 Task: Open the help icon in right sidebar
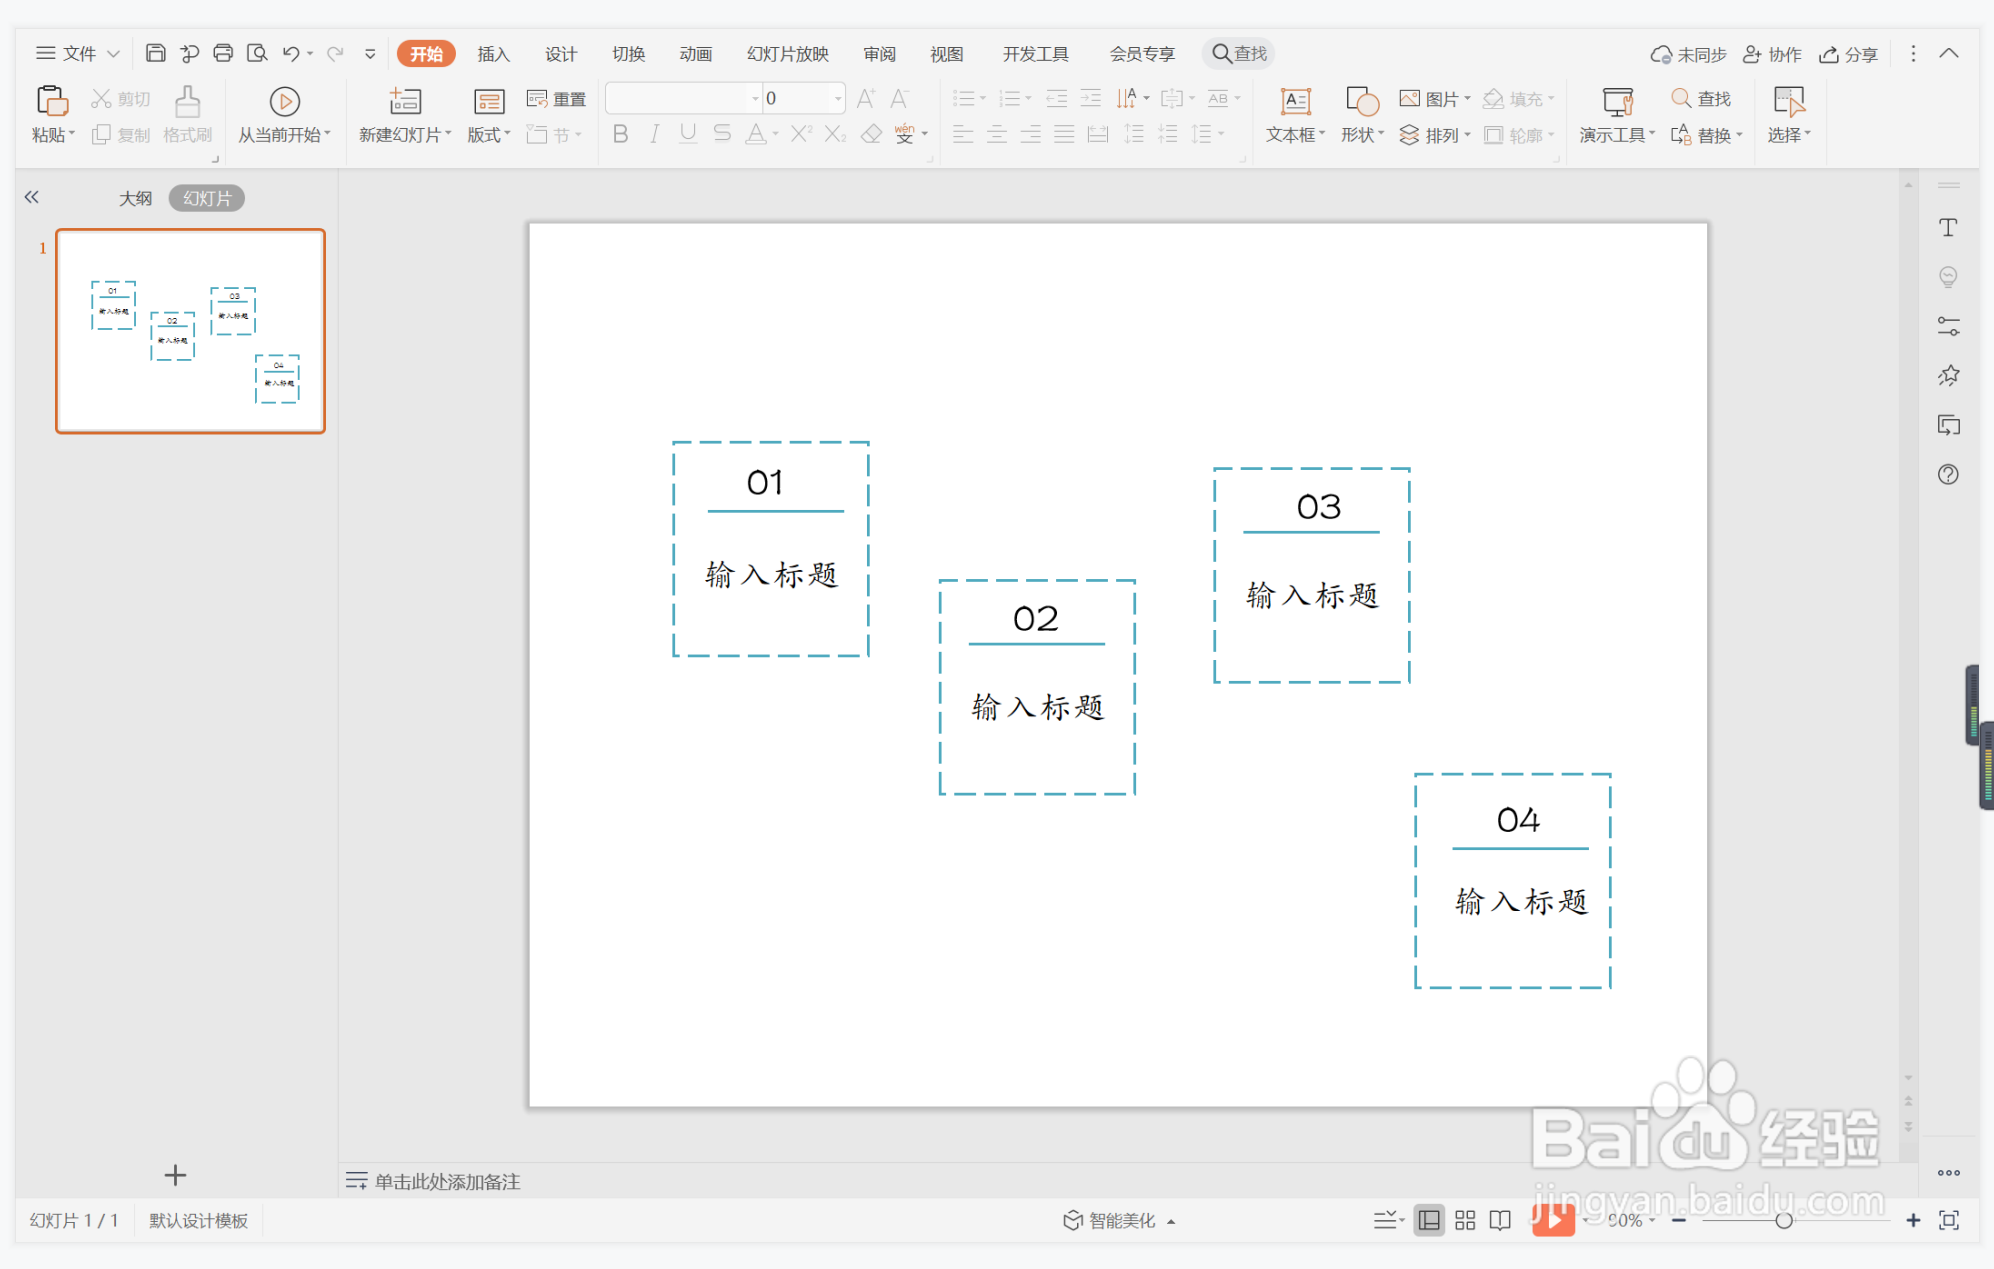(x=1948, y=474)
